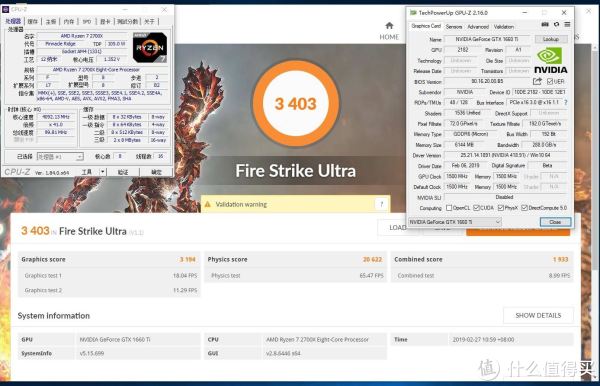
Task: Click the validation warning triangle icon
Action: click(x=207, y=204)
